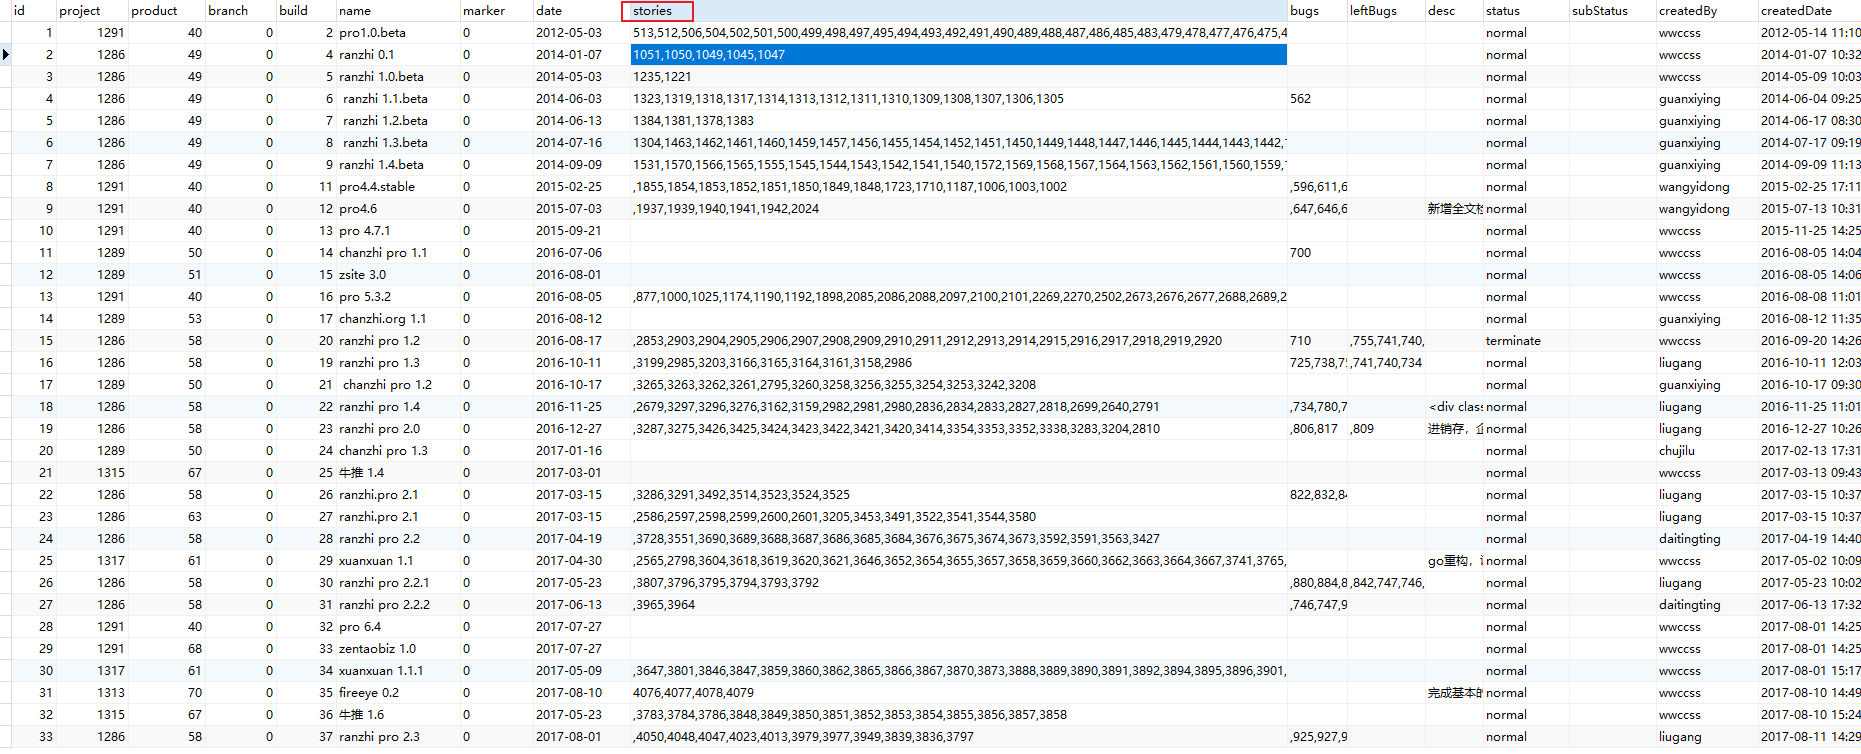Image resolution: width=1861 pixels, height=754 pixels.
Task: Select the leftBugs column header
Action: click(x=1373, y=11)
